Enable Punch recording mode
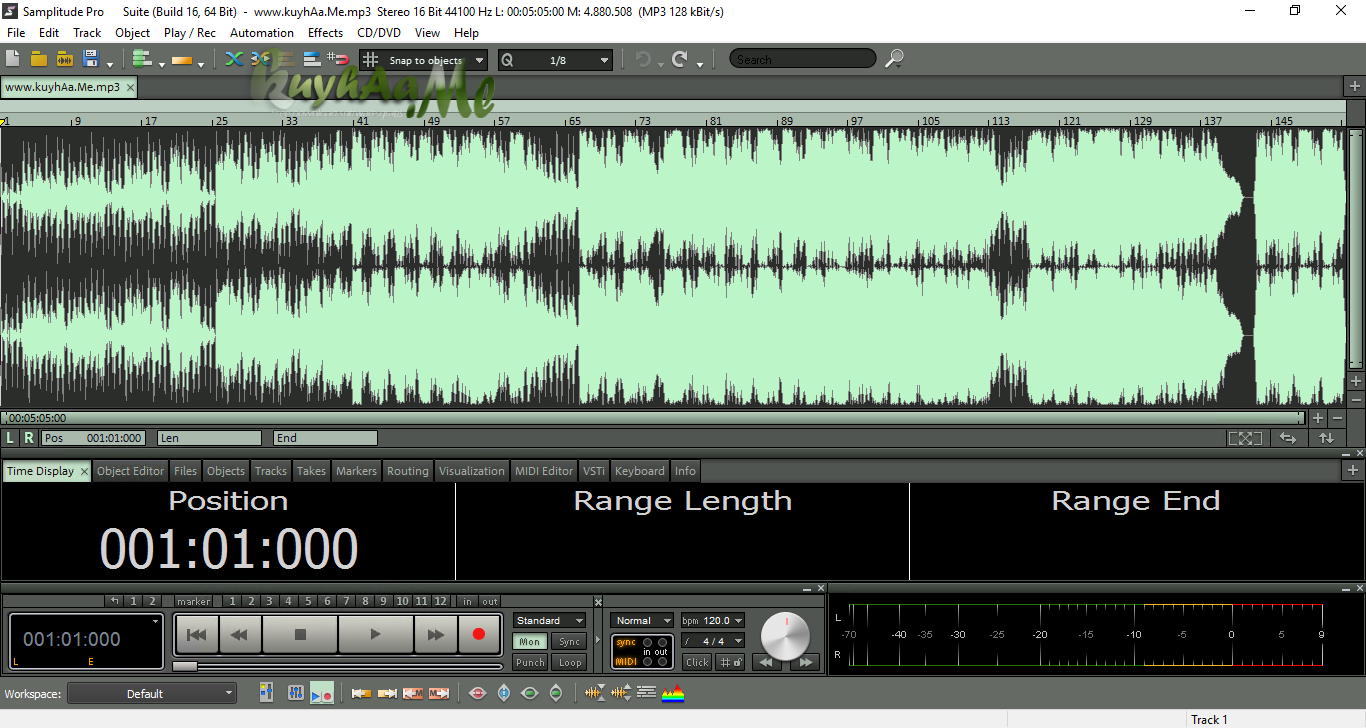 pyautogui.click(x=530, y=662)
